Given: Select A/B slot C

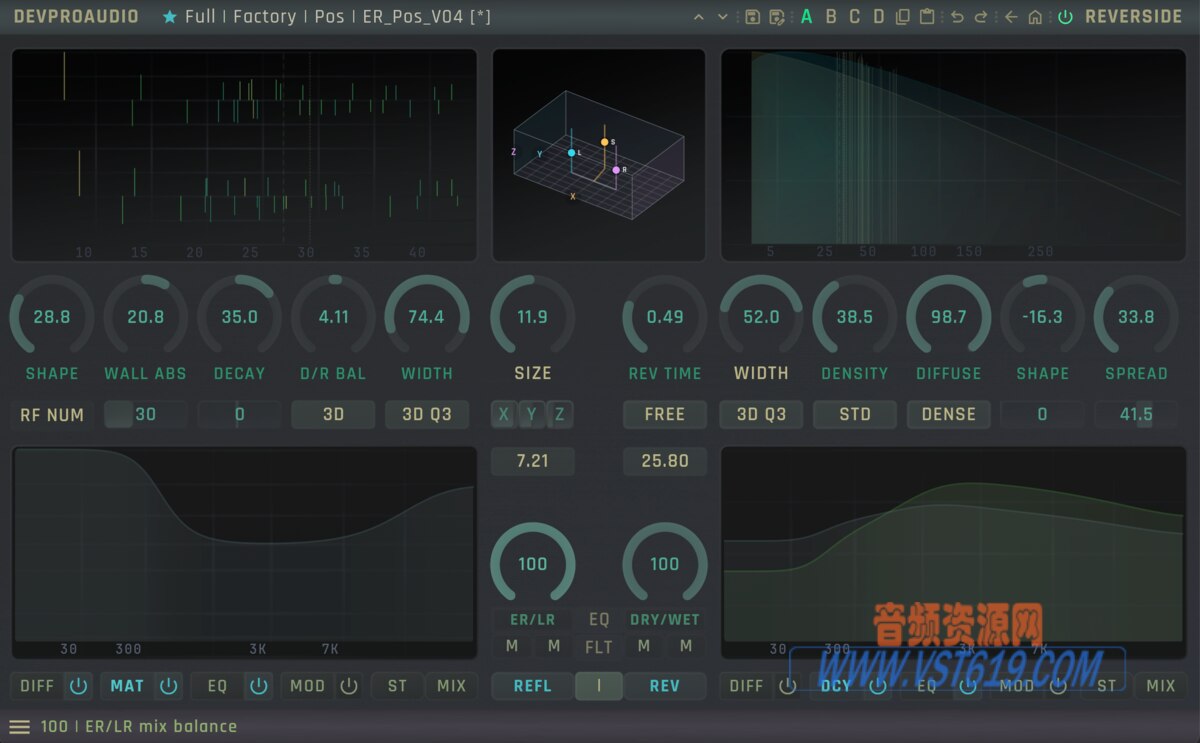Looking at the screenshot, I should coord(855,17).
